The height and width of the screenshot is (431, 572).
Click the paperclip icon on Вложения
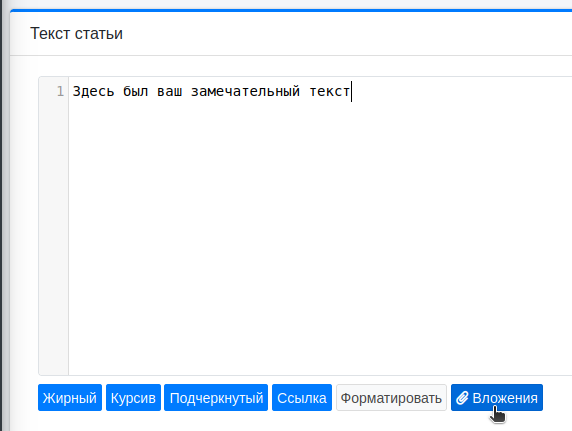(462, 398)
